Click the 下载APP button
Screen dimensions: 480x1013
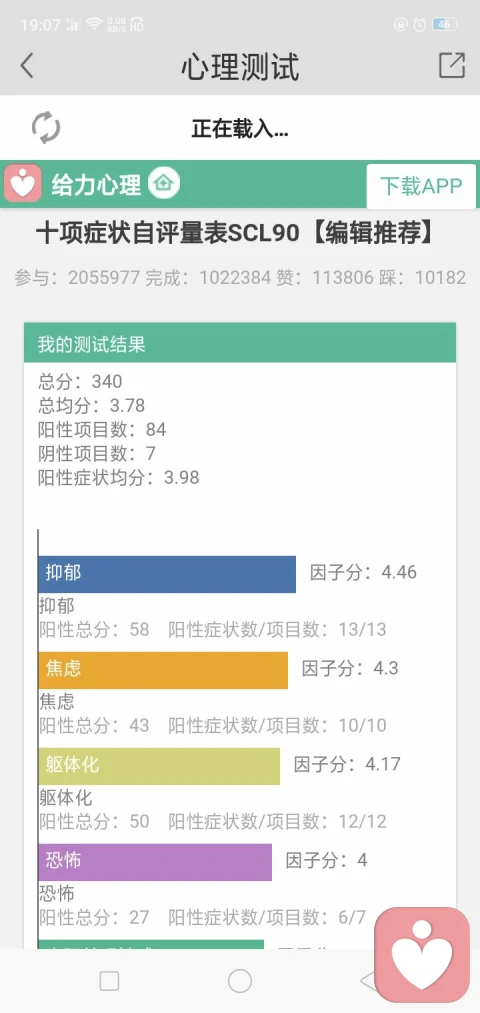(x=421, y=186)
